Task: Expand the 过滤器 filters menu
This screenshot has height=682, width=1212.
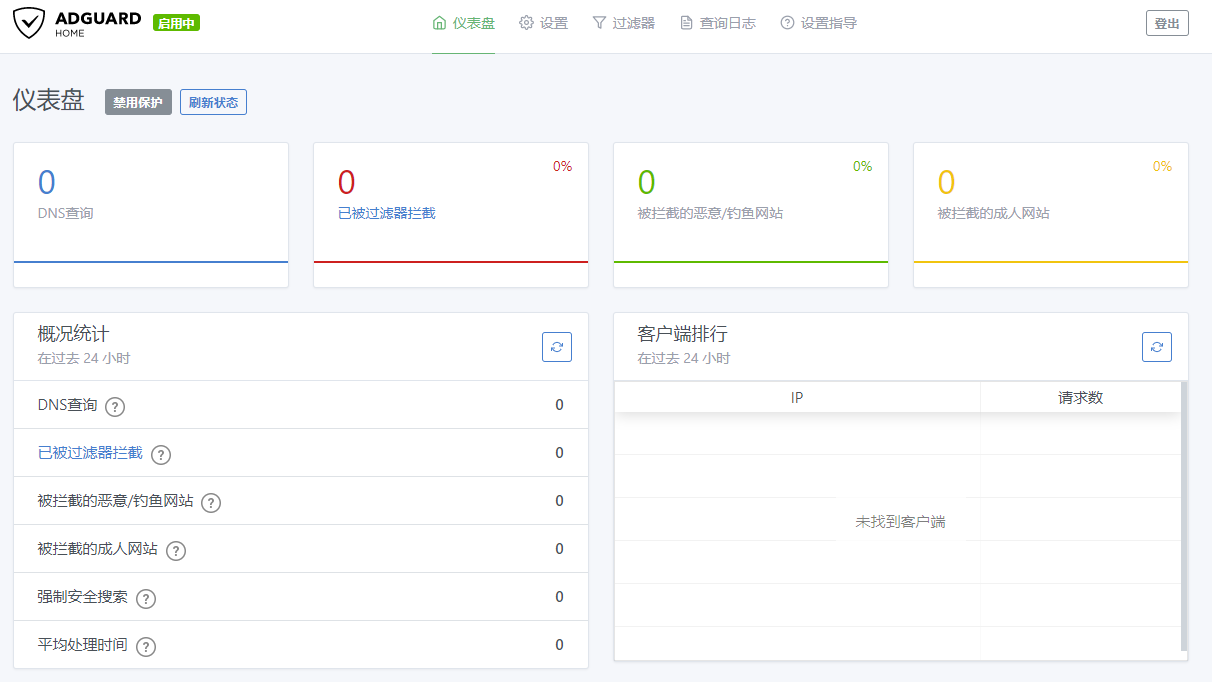Action: click(x=623, y=23)
